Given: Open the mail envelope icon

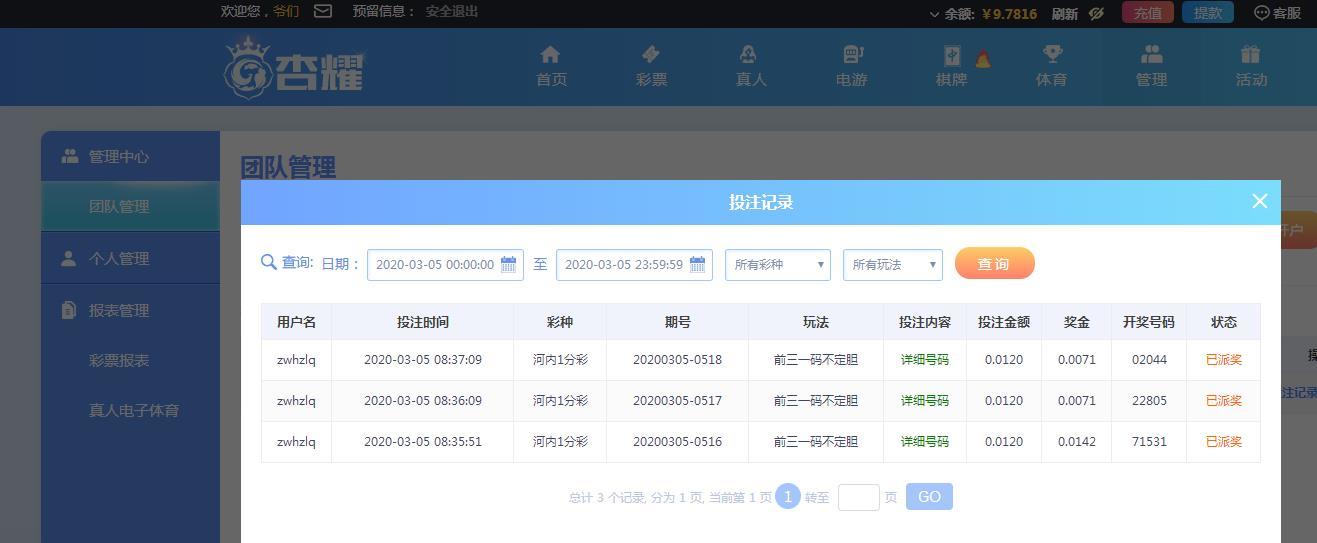Looking at the screenshot, I should pos(323,12).
